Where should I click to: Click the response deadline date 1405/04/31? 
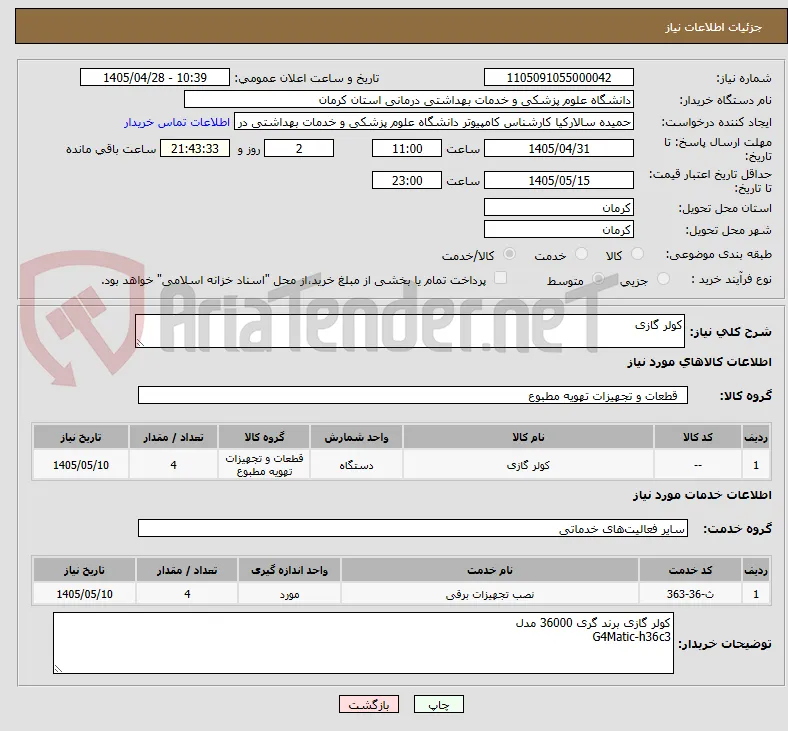pos(558,149)
